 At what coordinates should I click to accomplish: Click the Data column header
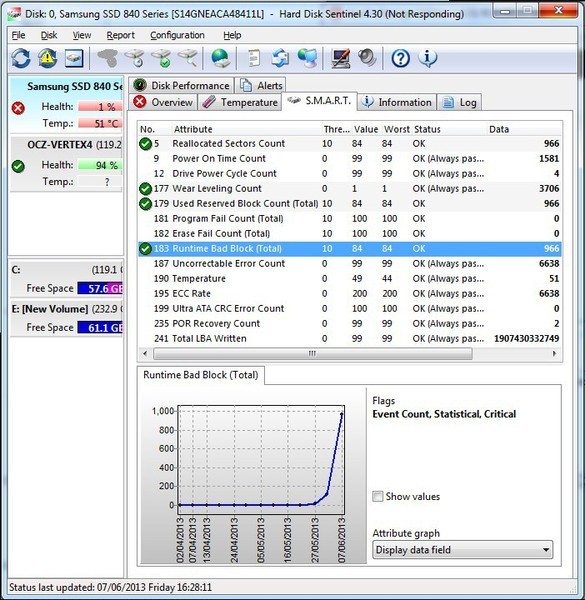tap(524, 129)
